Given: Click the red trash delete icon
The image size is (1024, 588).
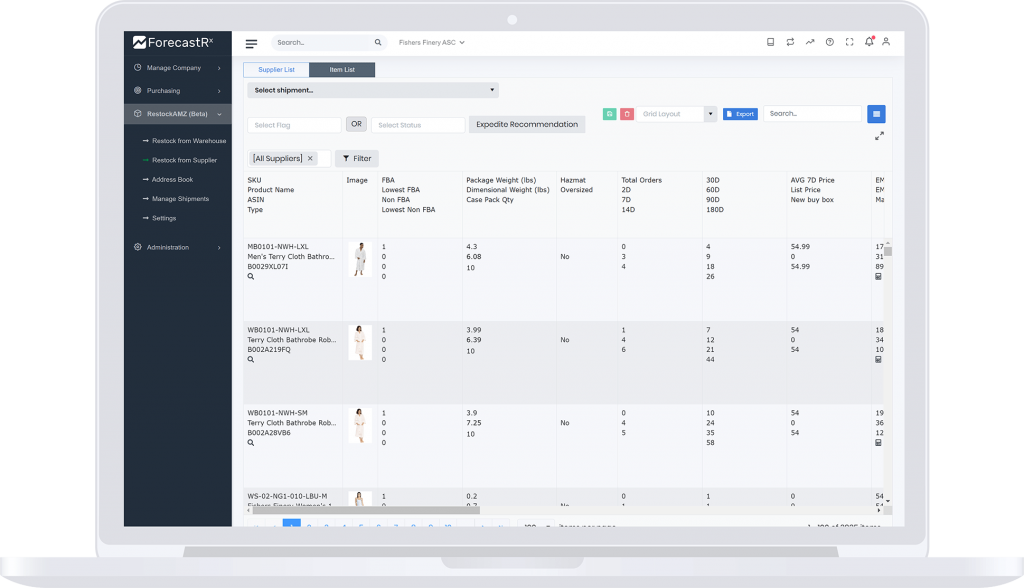Looking at the screenshot, I should point(626,114).
